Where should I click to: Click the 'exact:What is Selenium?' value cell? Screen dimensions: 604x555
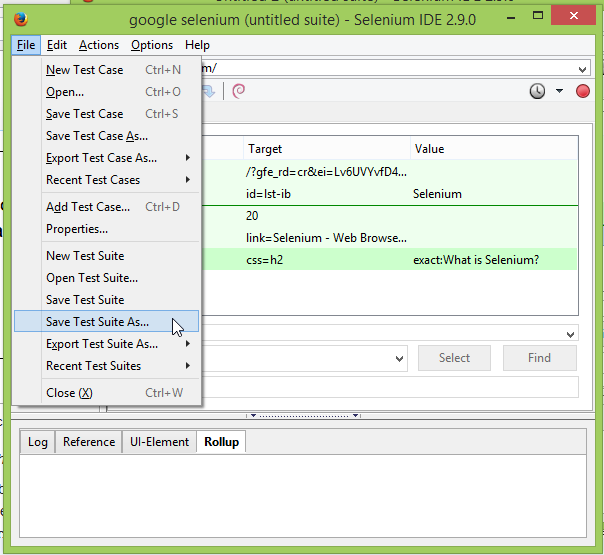(x=476, y=260)
